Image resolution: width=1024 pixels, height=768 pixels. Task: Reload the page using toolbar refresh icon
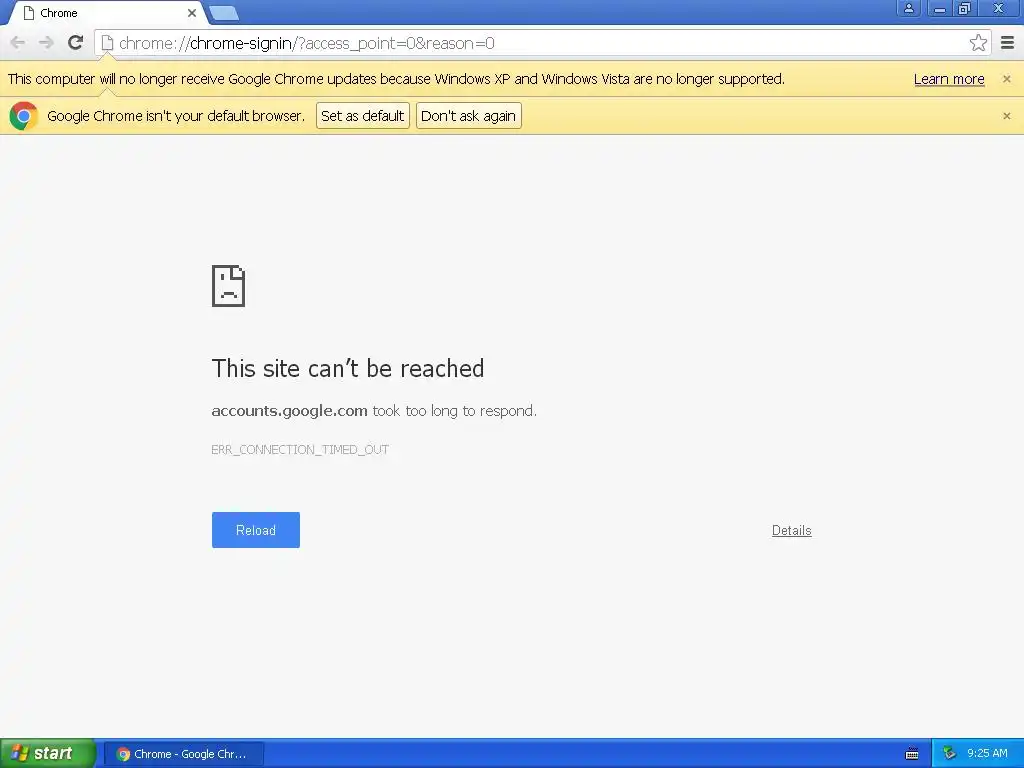(76, 43)
